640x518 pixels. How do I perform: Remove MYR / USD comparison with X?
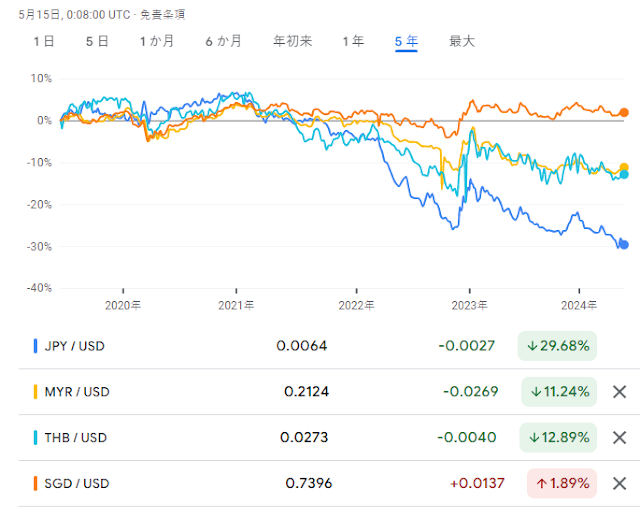620,392
